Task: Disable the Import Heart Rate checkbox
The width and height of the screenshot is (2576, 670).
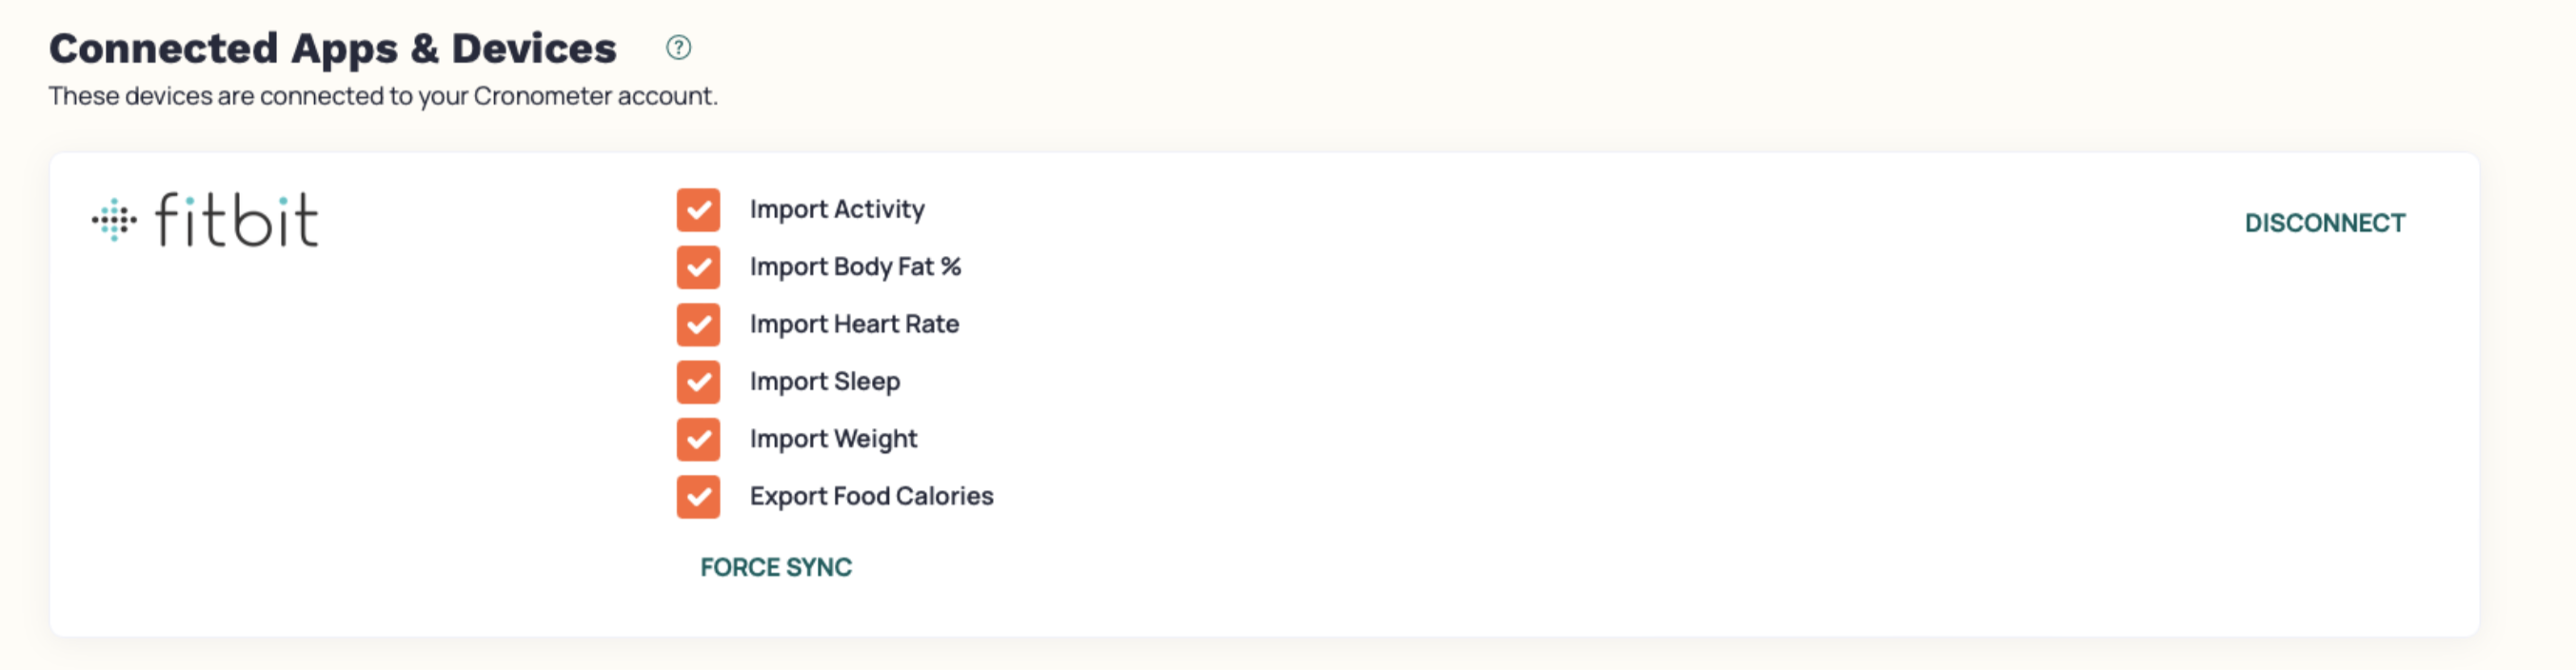Action: pyautogui.click(x=698, y=325)
